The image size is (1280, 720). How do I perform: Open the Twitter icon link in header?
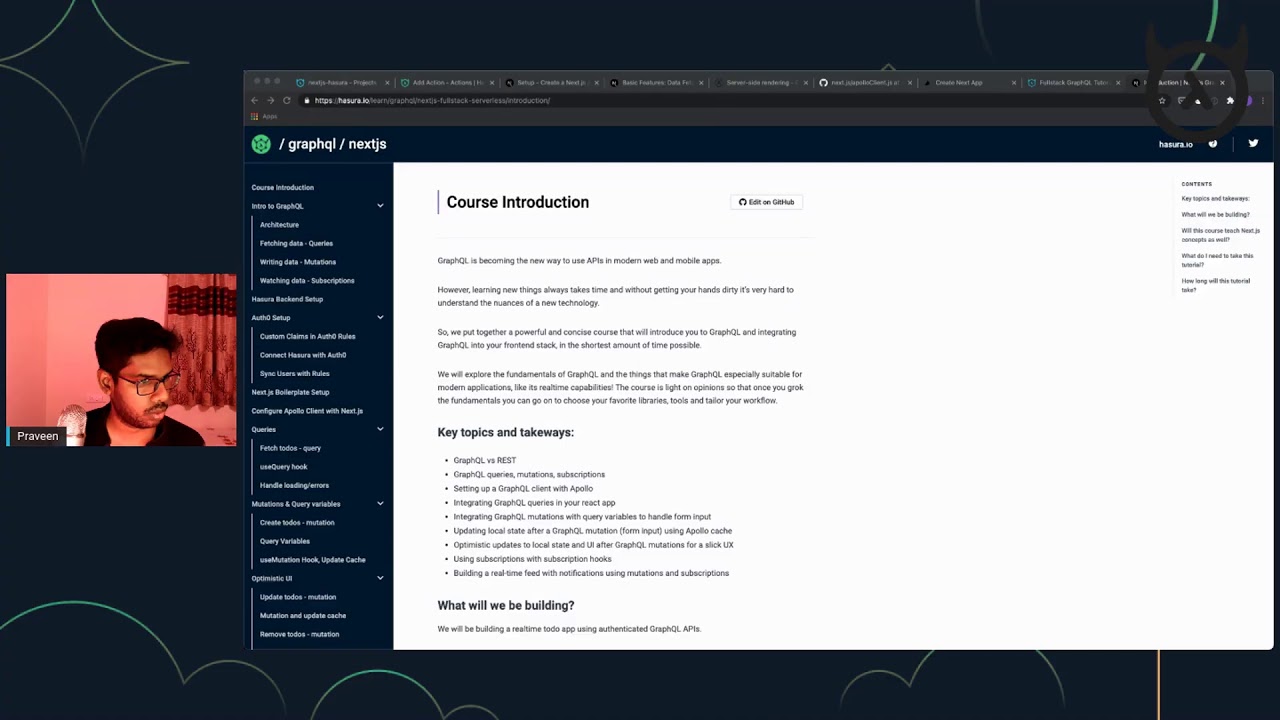coord(1253,143)
